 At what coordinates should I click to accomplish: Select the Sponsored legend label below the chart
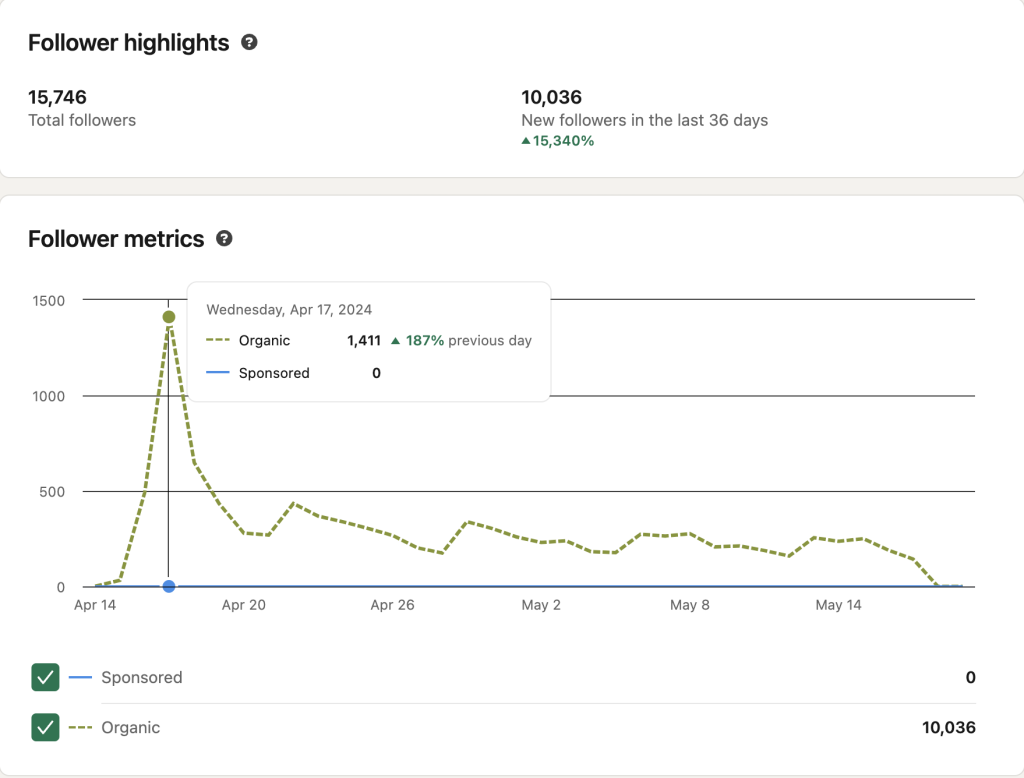(142, 677)
